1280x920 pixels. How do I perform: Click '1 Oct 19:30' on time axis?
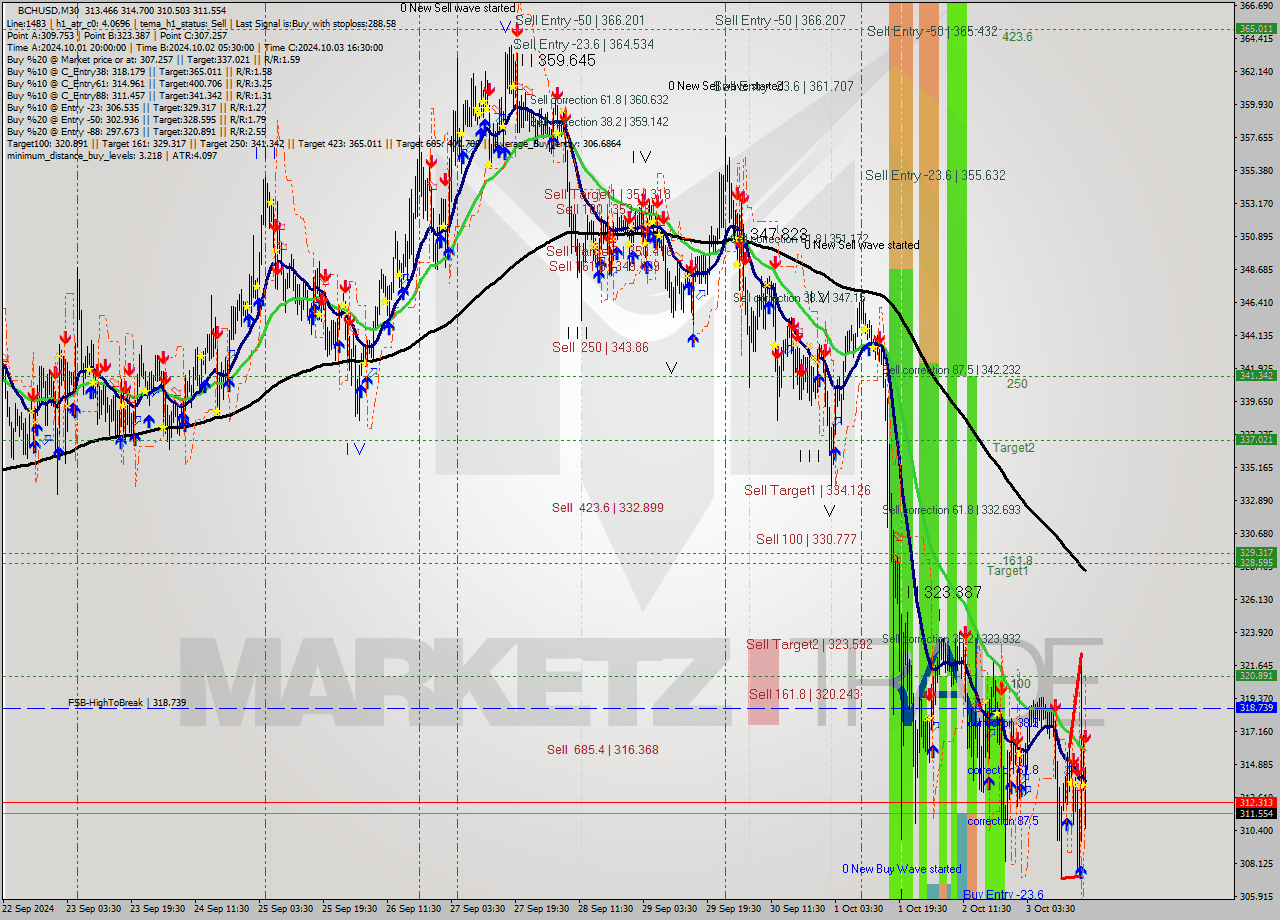pos(923,909)
